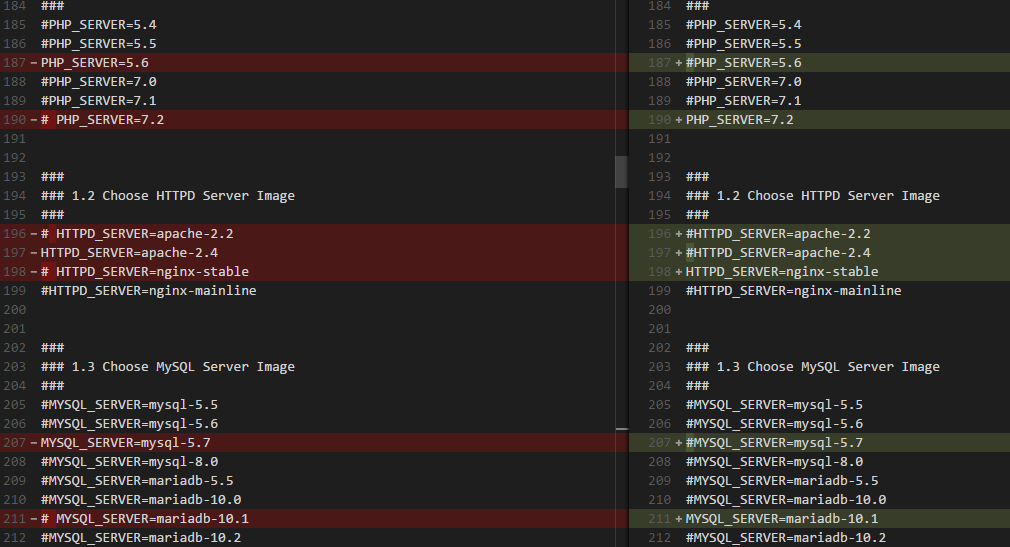Viewport: 1010px width, 547px height.
Task: Click minus marker beside left line 187
Action: [33, 62]
